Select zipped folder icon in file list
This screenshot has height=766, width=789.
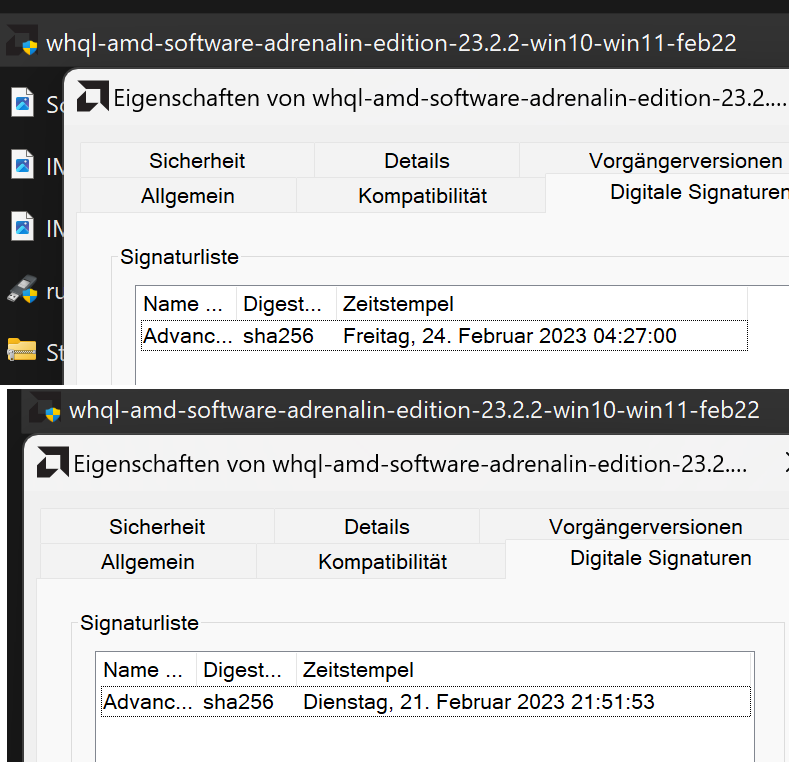(22, 350)
